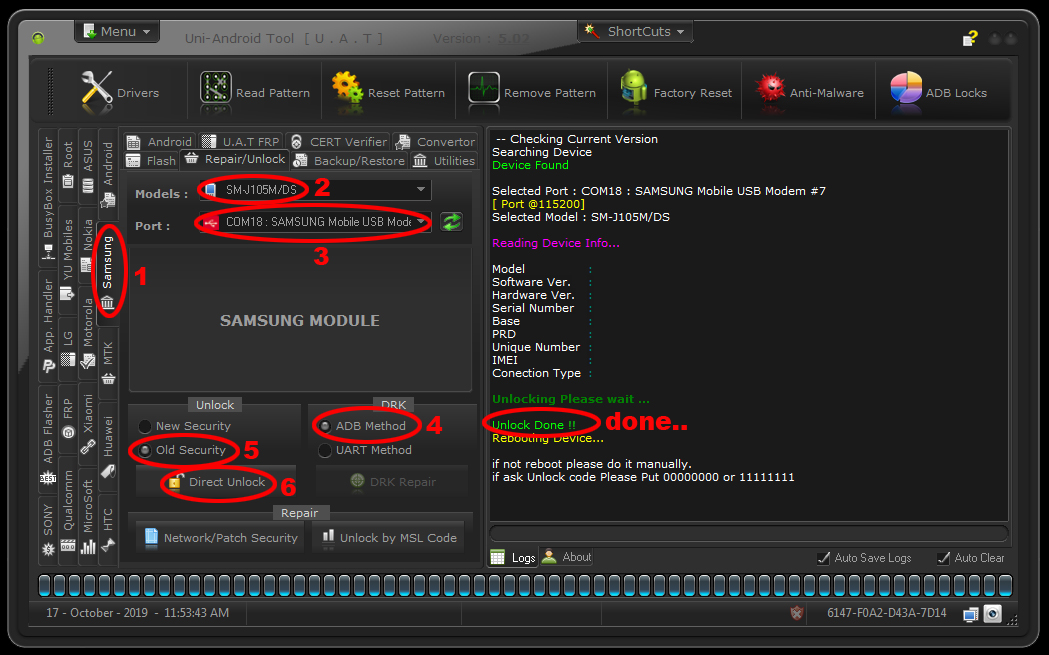The height and width of the screenshot is (655, 1049).
Task: Select the Huawei vertical tab
Action: [x=108, y=447]
